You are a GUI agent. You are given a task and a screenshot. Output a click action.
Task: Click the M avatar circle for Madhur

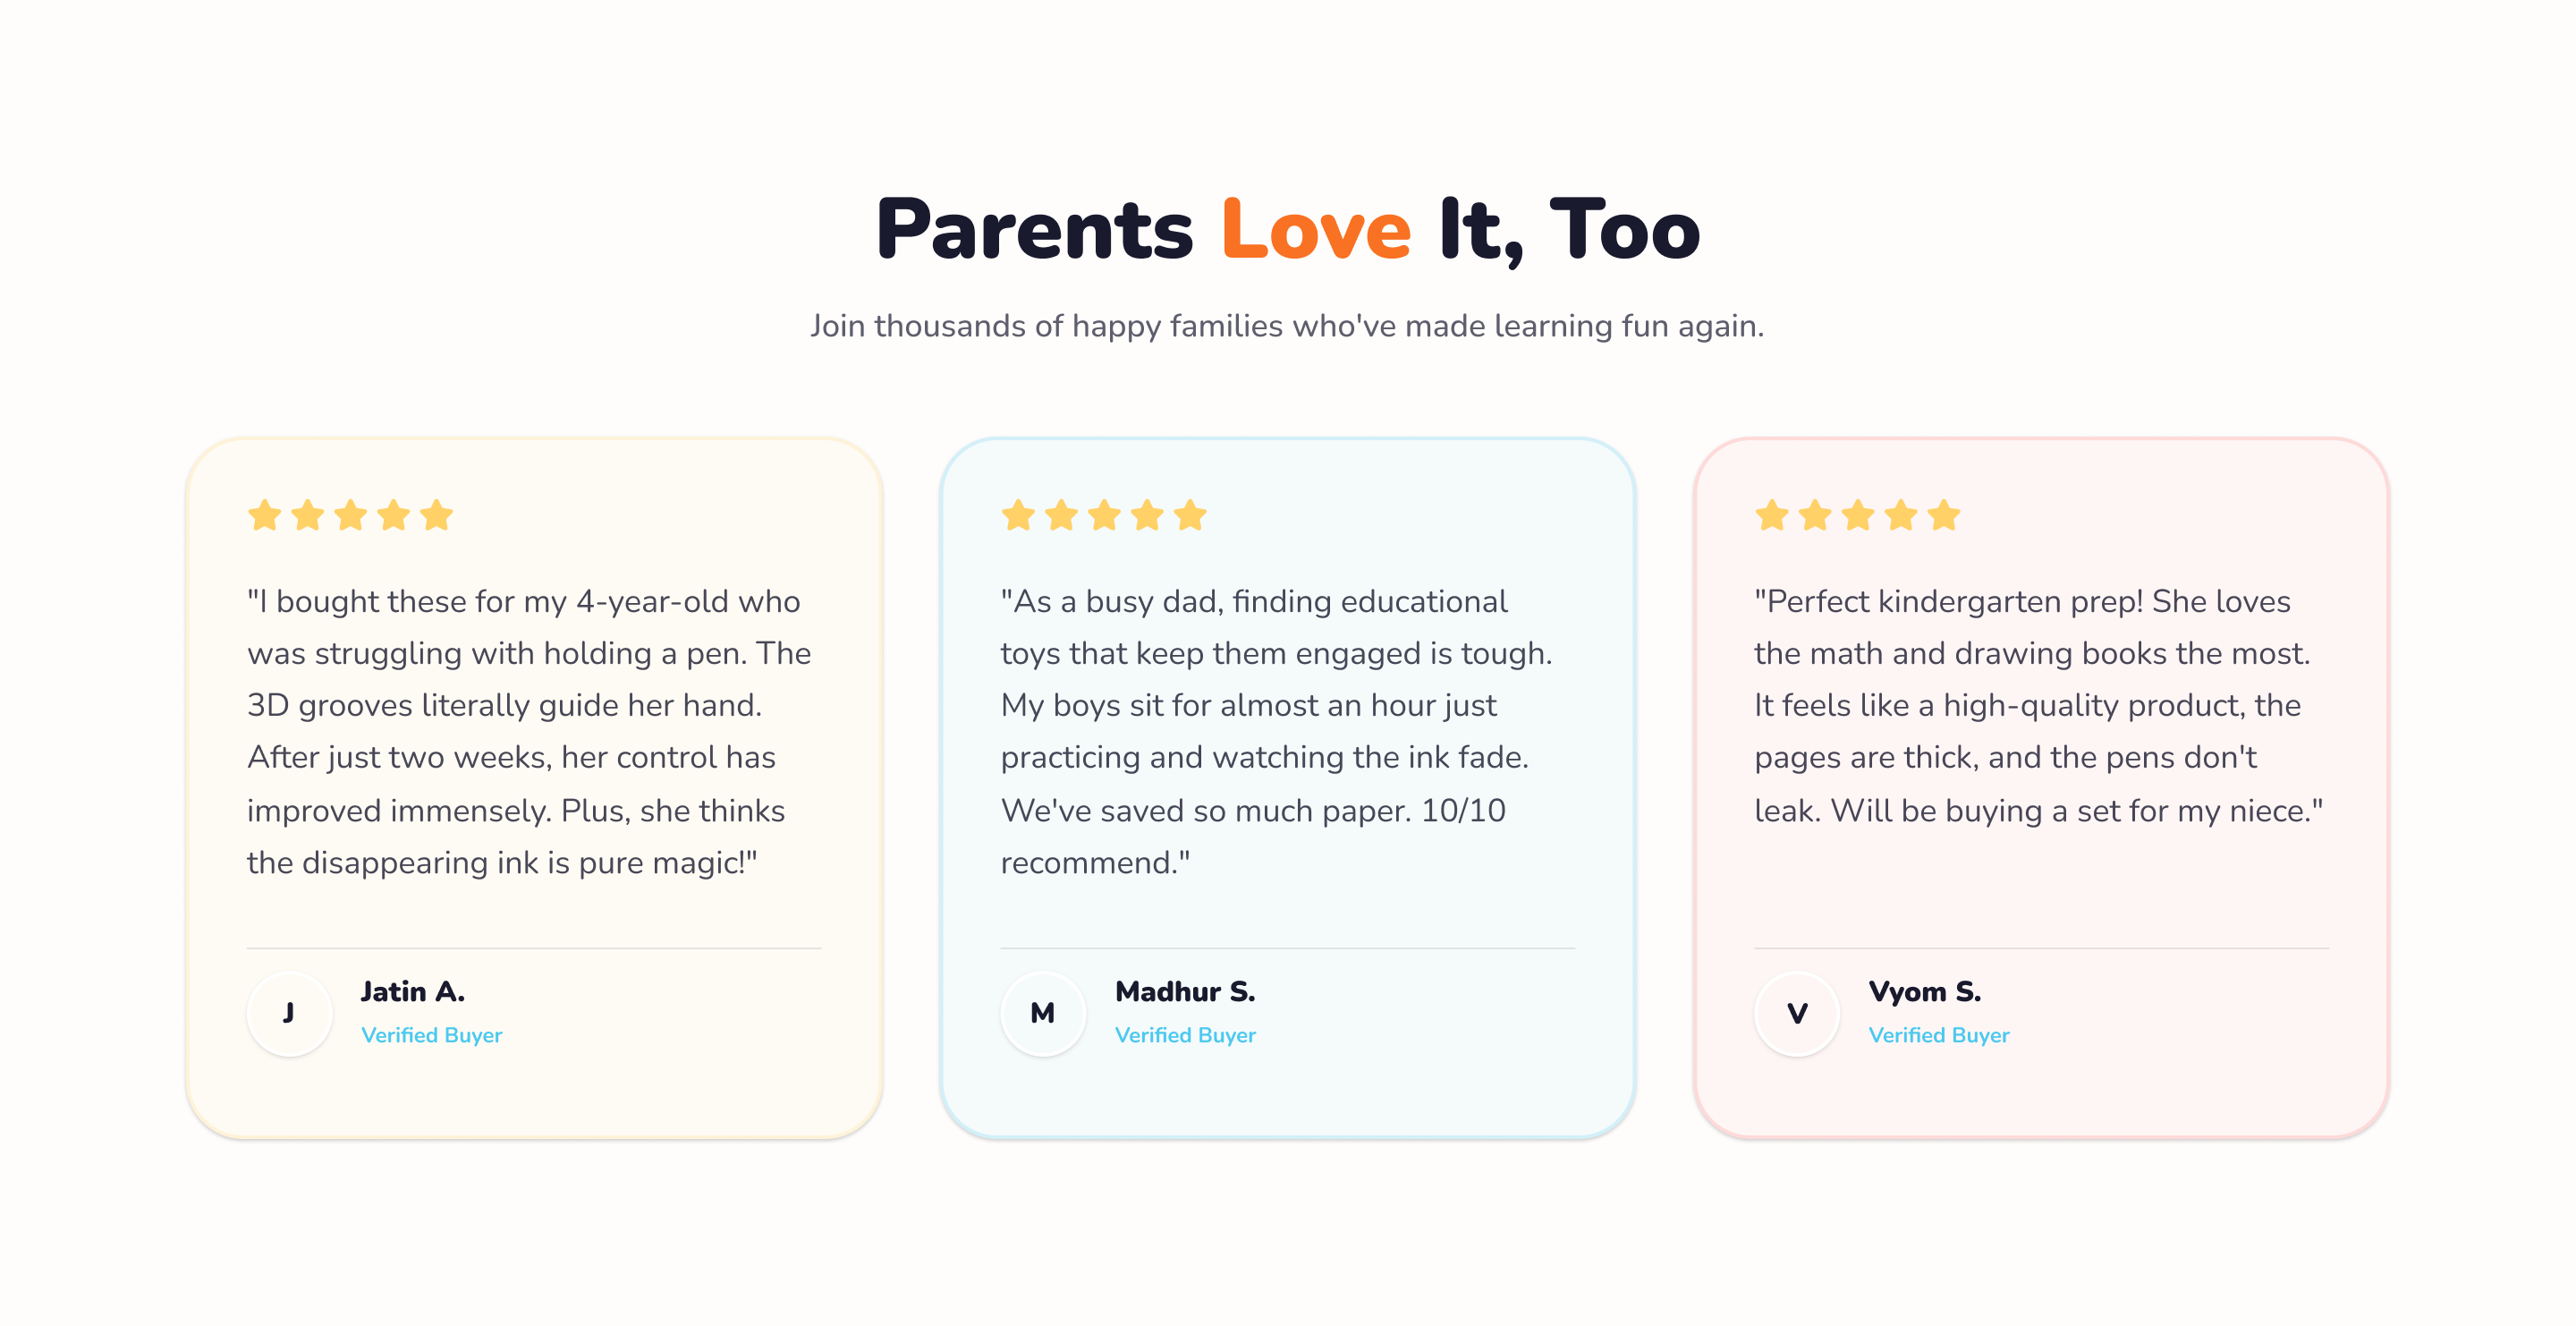[1043, 1013]
